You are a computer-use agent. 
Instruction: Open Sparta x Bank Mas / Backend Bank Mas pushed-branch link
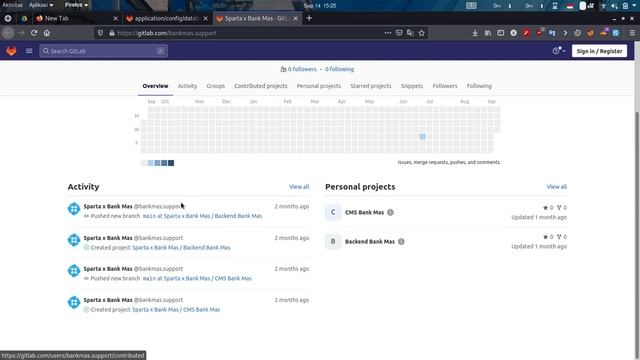click(x=213, y=216)
